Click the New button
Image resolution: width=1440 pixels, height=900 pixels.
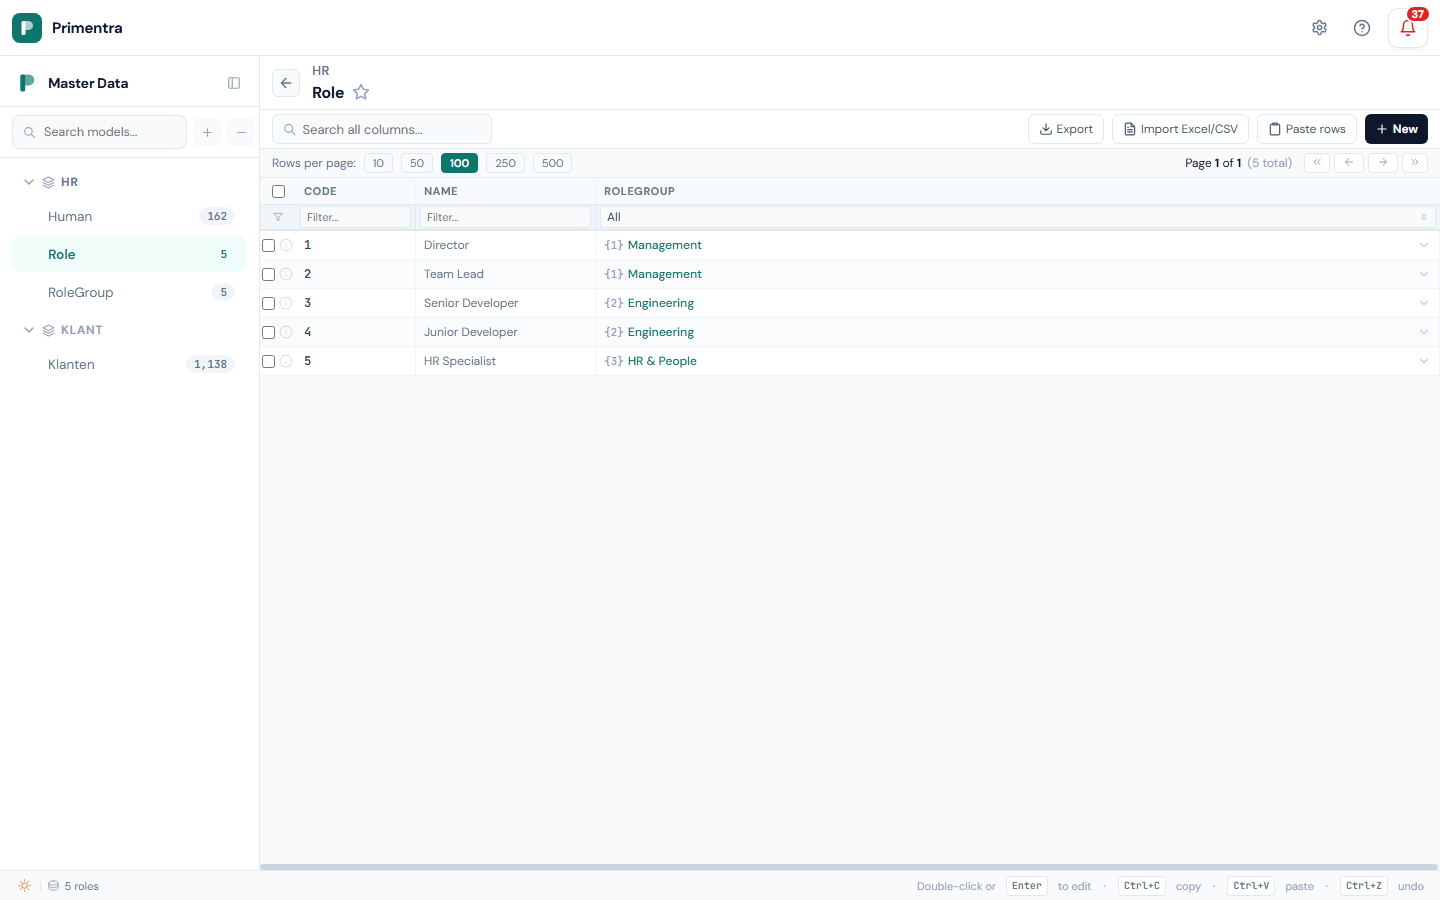coord(1396,129)
